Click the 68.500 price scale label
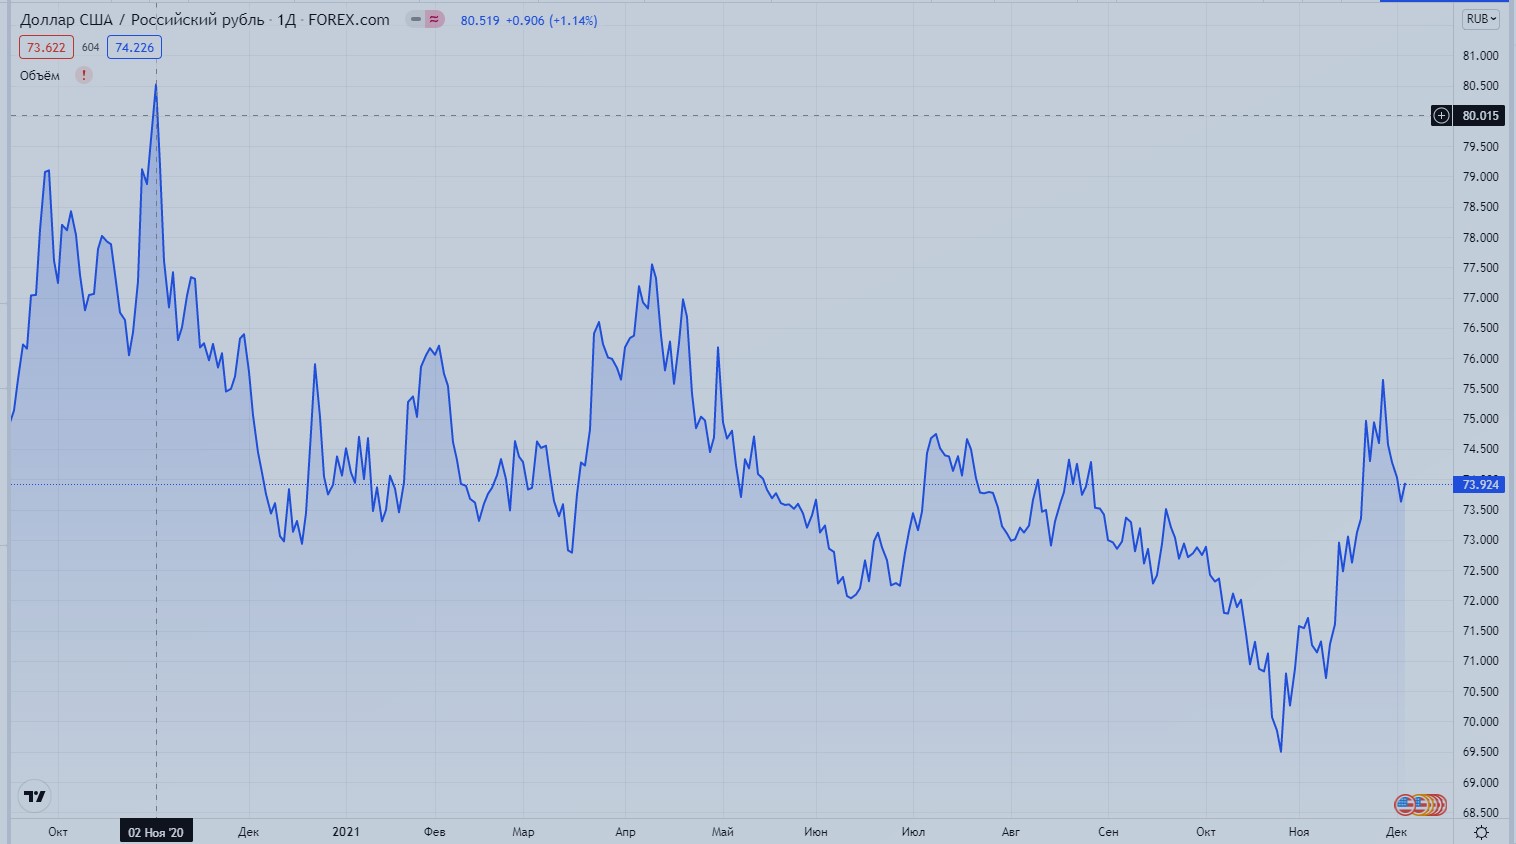Image resolution: width=1516 pixels, height=844 pixels. tap(1480, 813)
